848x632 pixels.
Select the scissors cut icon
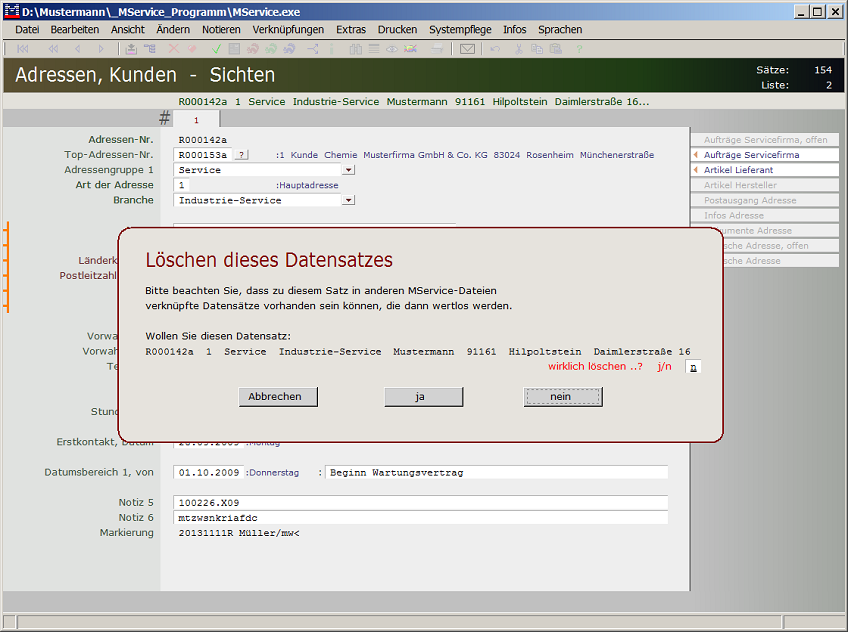tap(518, 47)
